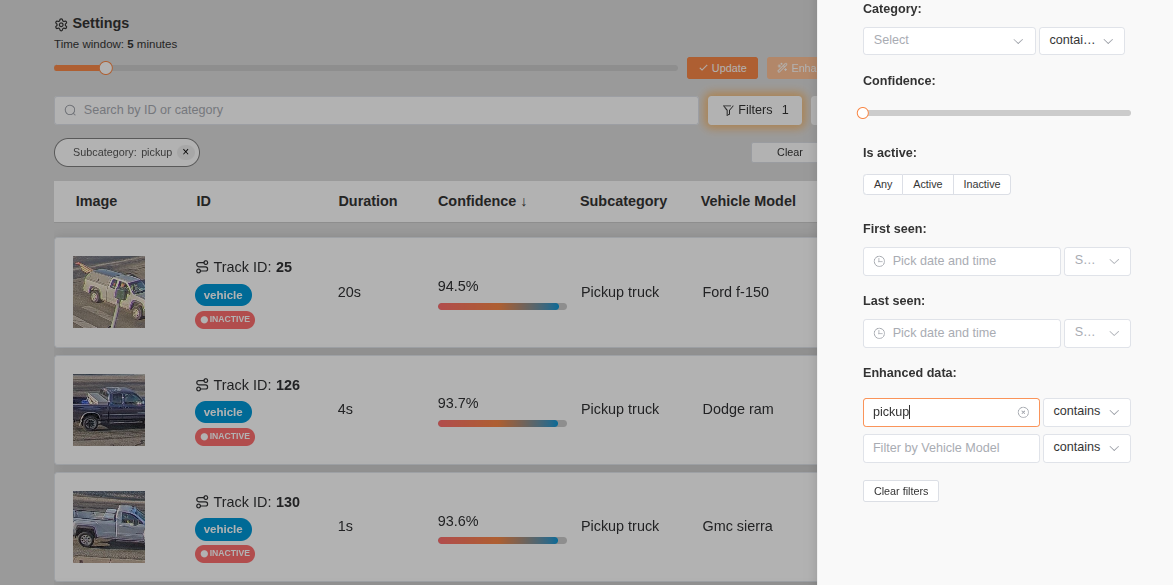
Task: Select the Inactive state option
Action: point(981,184)
